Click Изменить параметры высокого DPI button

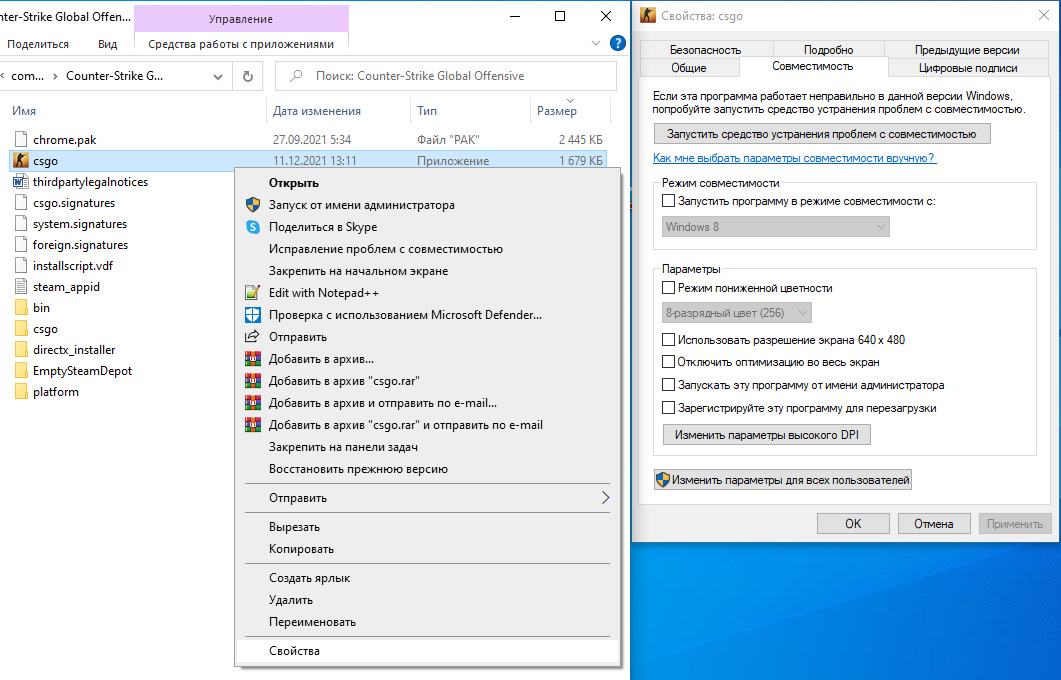[767, 435]
